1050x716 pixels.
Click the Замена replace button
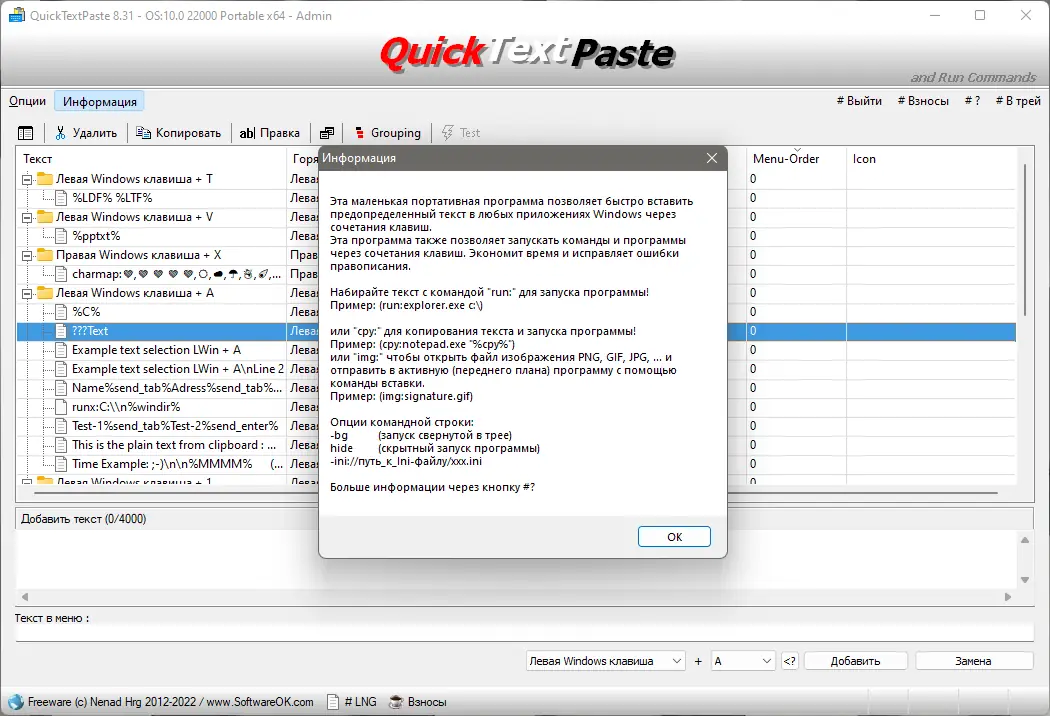[973, 660]
